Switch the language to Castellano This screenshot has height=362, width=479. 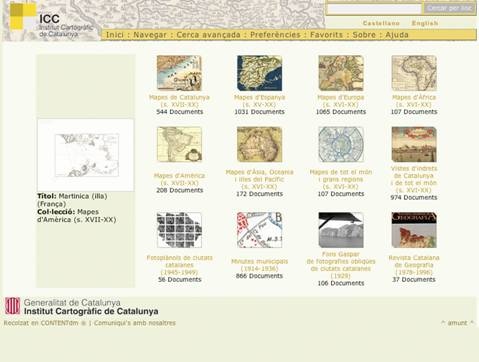[x=381, y=23]
